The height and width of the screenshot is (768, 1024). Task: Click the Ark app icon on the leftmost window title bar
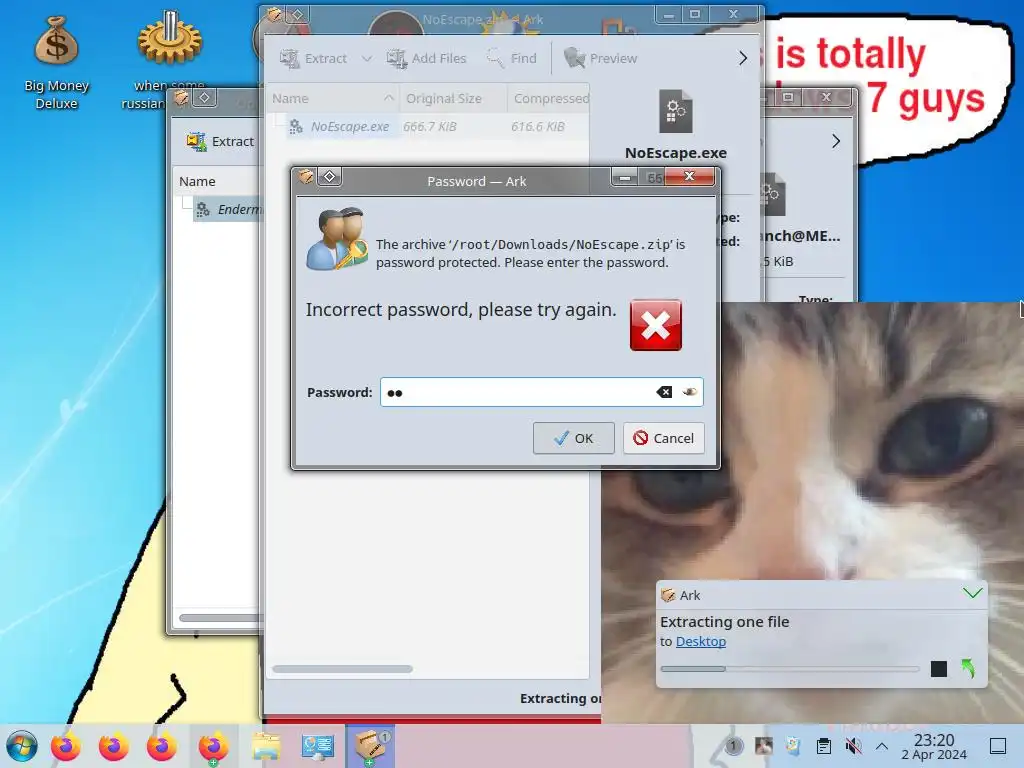tap(181, 98)
